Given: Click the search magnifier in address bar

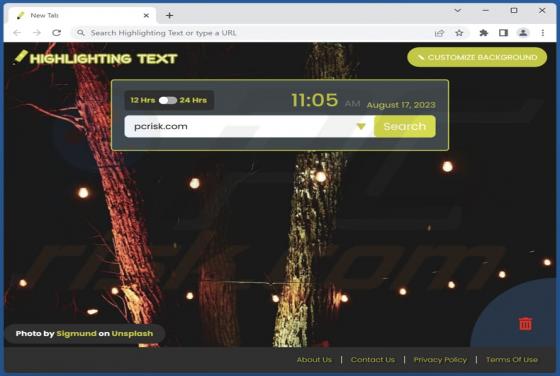Looking at the screenshot, I should coord(81,33).
